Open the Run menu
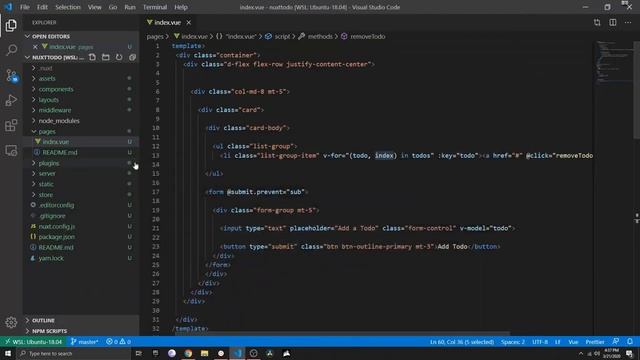 [x=130, y=7]
